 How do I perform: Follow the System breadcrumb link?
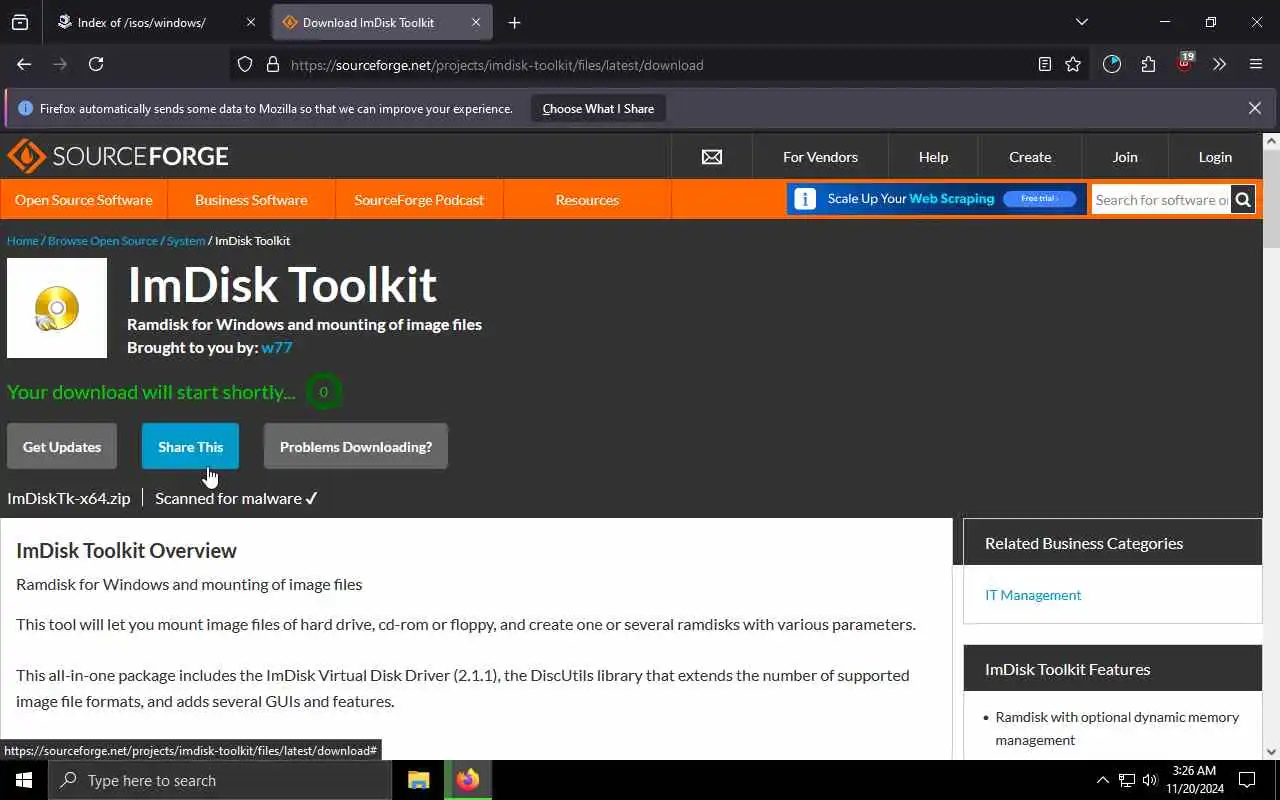coord(186,241)
